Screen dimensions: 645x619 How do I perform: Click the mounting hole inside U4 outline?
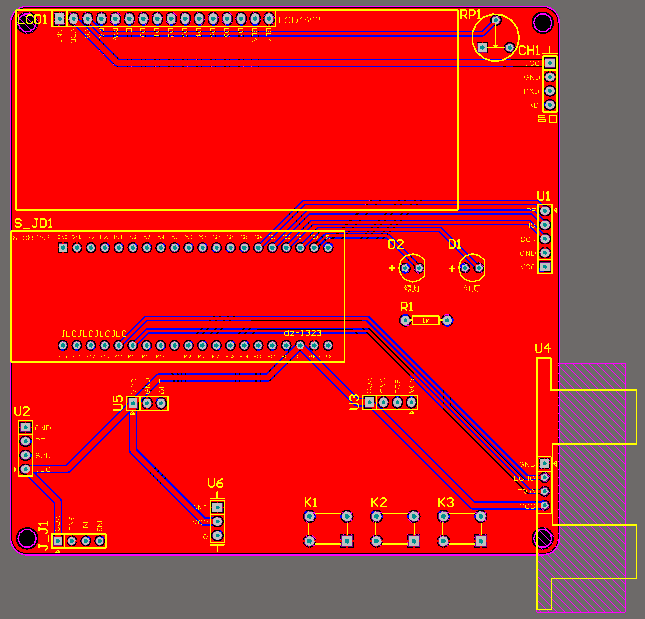(544, 537)
